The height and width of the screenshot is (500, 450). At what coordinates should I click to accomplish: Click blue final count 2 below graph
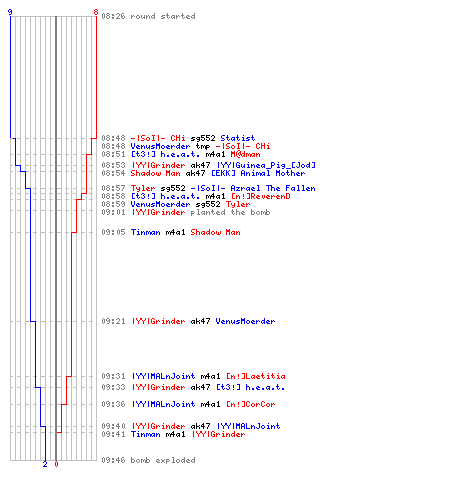click(x=45, y=464)
